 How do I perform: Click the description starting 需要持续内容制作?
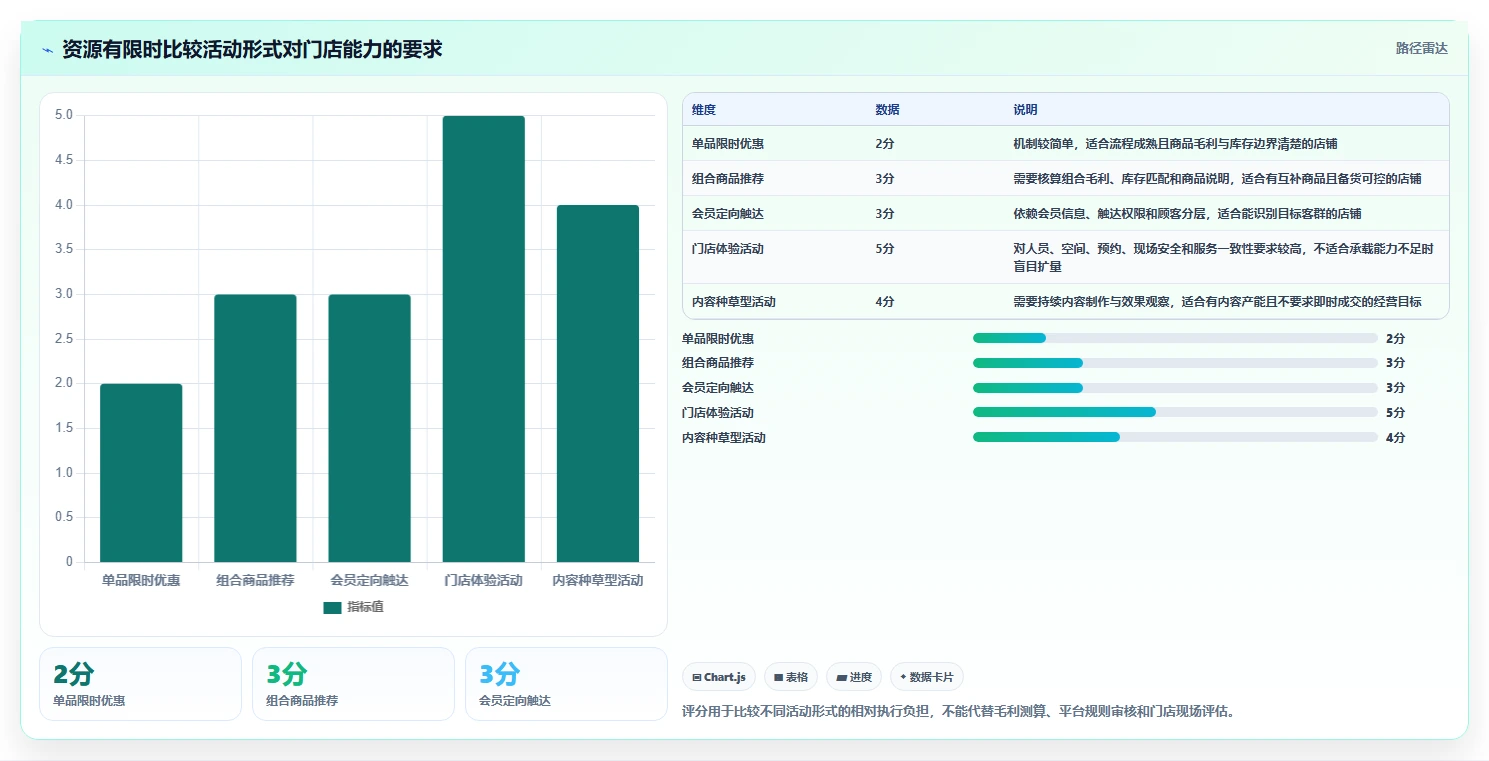(x=1217, y=302)
